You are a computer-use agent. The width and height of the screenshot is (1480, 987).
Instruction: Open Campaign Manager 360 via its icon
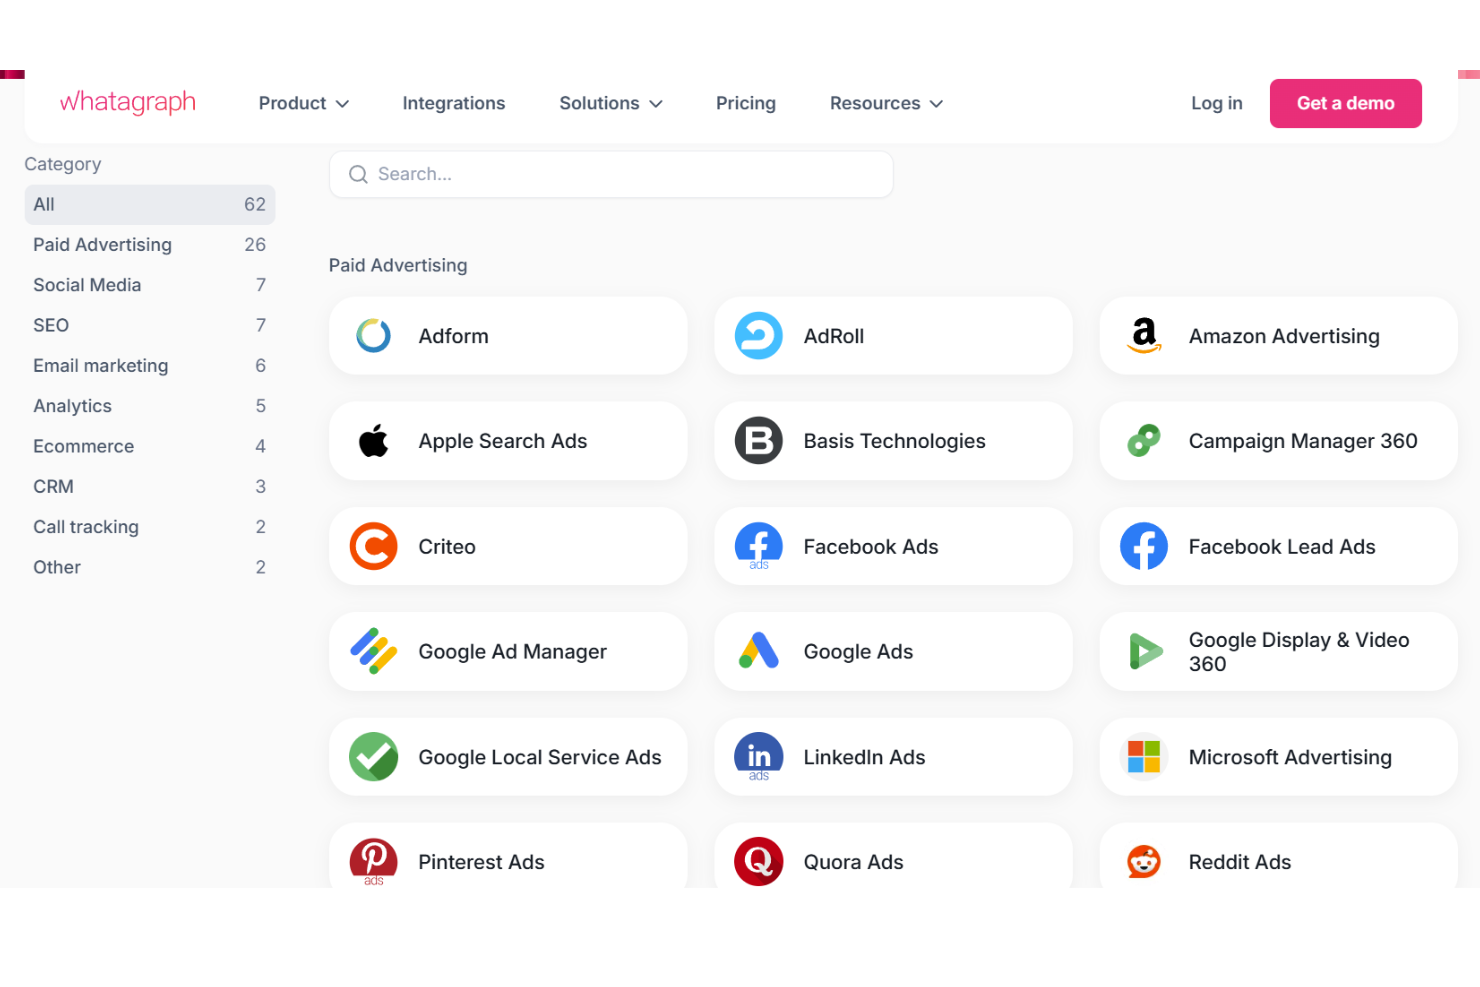click(x=1143, y=441)
